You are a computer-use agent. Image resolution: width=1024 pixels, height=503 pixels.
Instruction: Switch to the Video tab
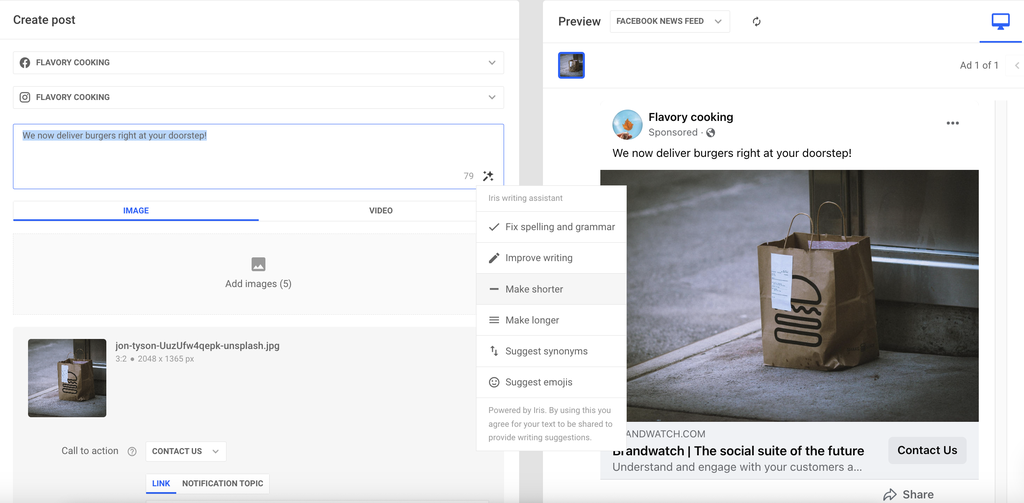[380, 211]
